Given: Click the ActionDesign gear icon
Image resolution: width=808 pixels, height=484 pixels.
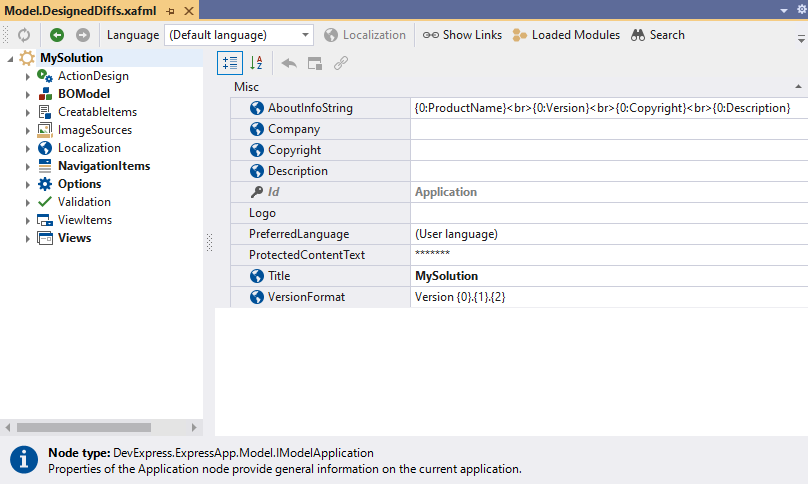Looking at the screenshot, I should tap(45, 76).
